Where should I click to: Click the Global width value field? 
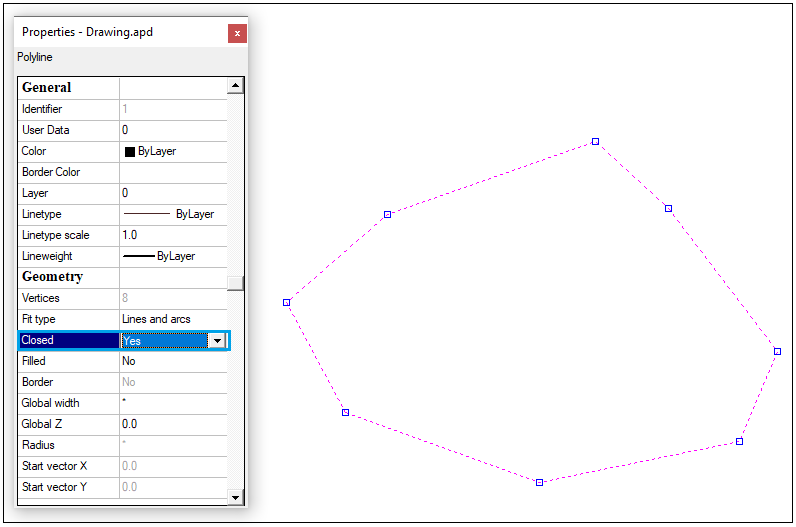(172, 403)
